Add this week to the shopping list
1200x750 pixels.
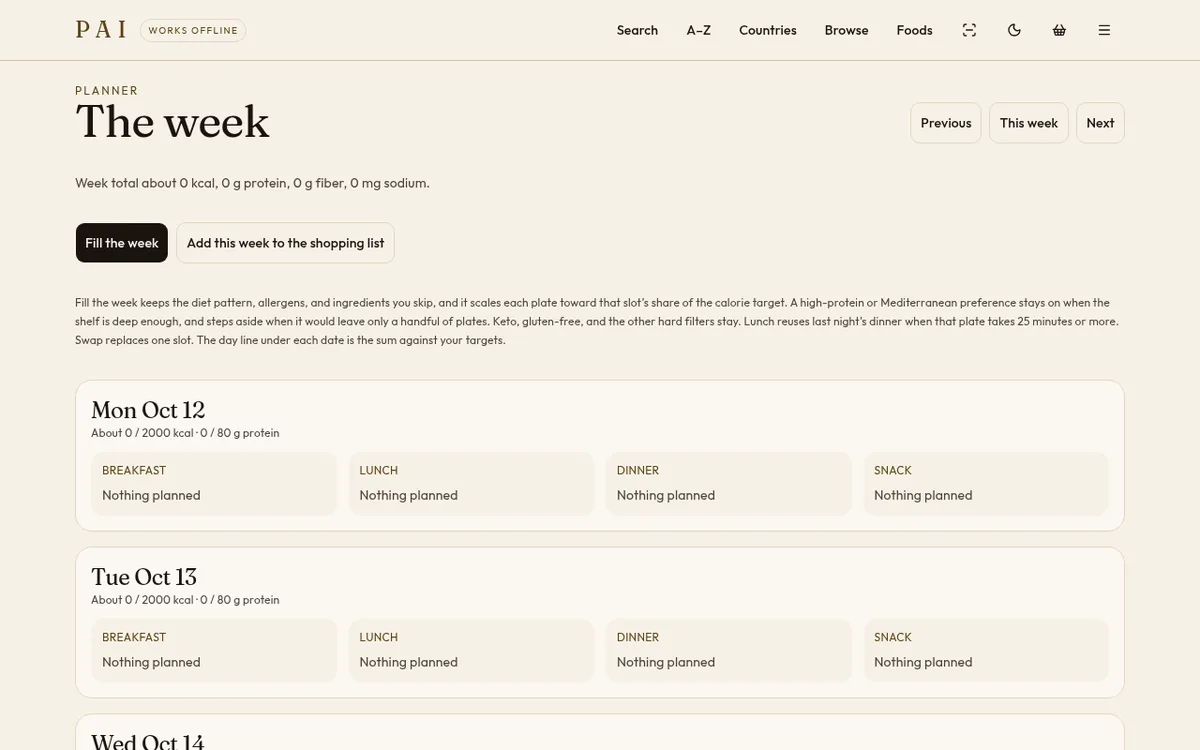[285, 243]
